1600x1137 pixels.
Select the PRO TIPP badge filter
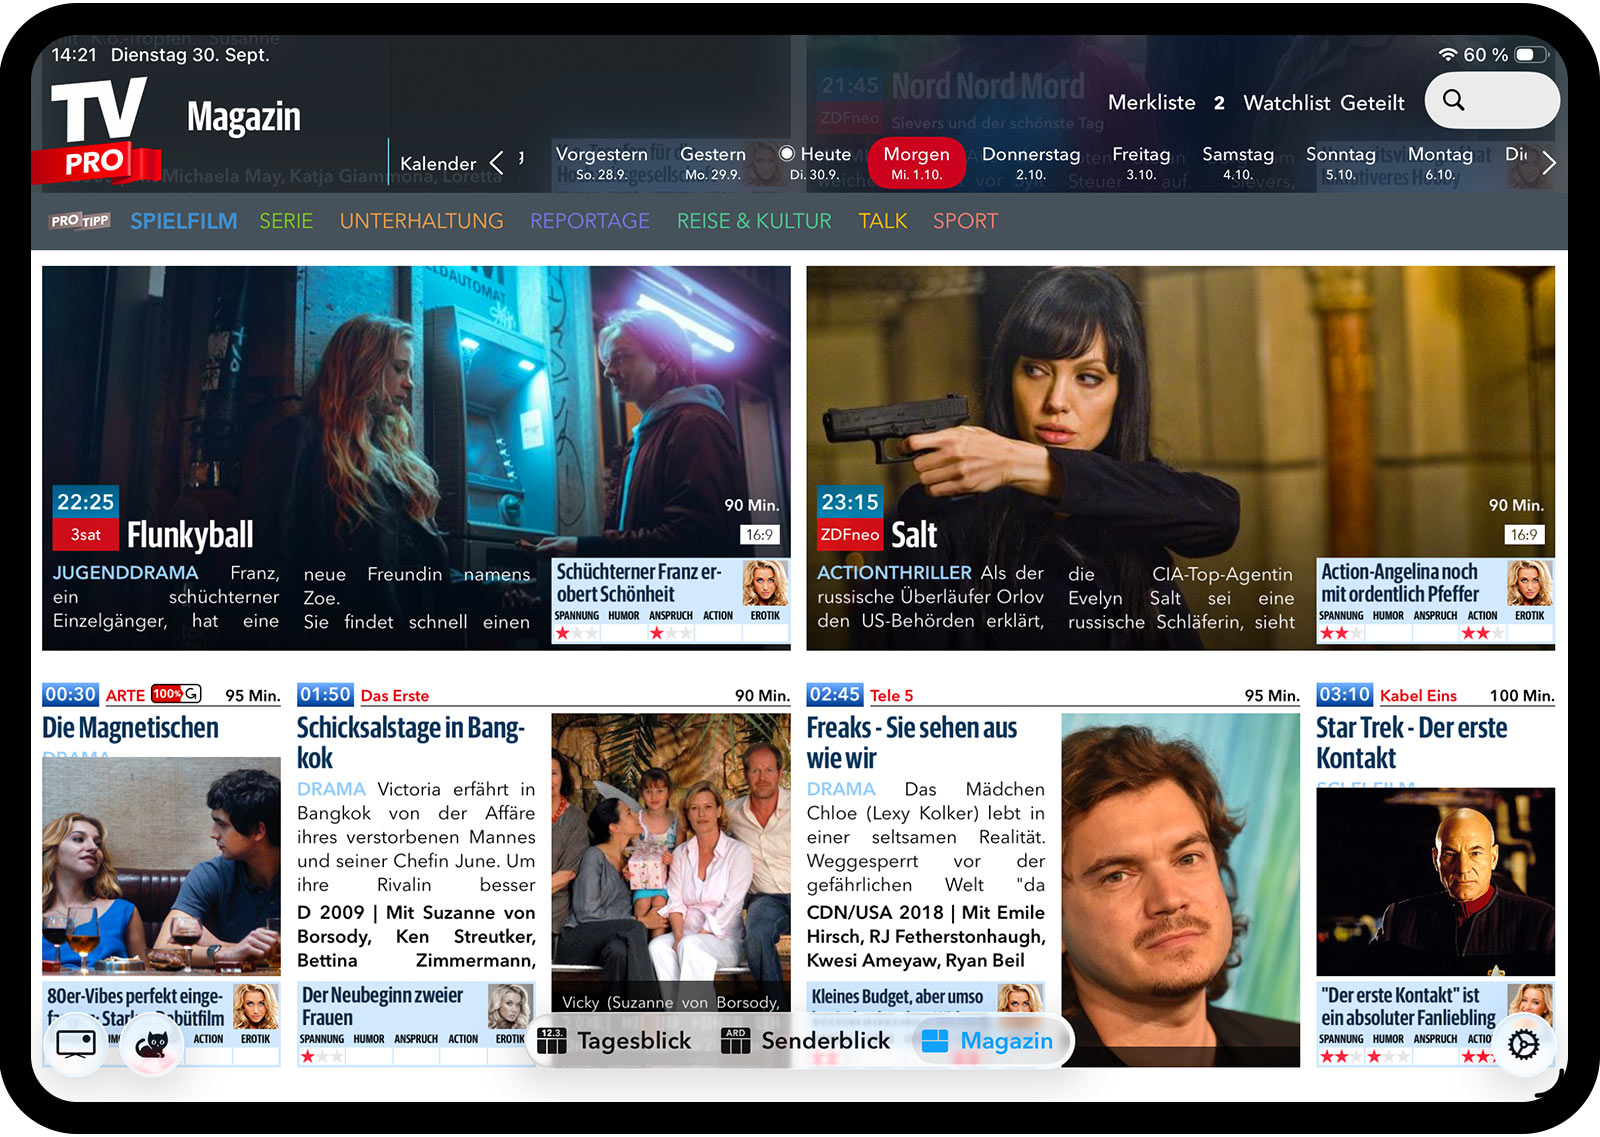[80, 221]
